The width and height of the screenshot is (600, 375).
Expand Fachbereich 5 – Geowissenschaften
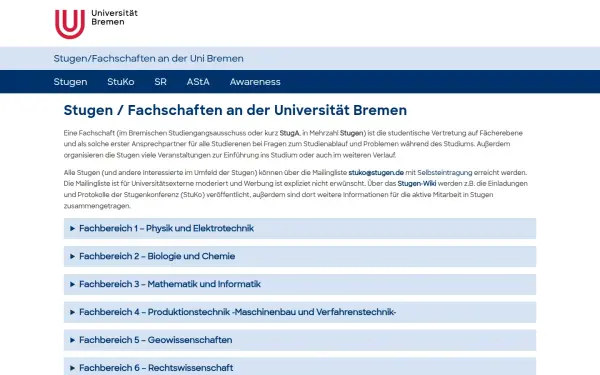tap(300, 340)
